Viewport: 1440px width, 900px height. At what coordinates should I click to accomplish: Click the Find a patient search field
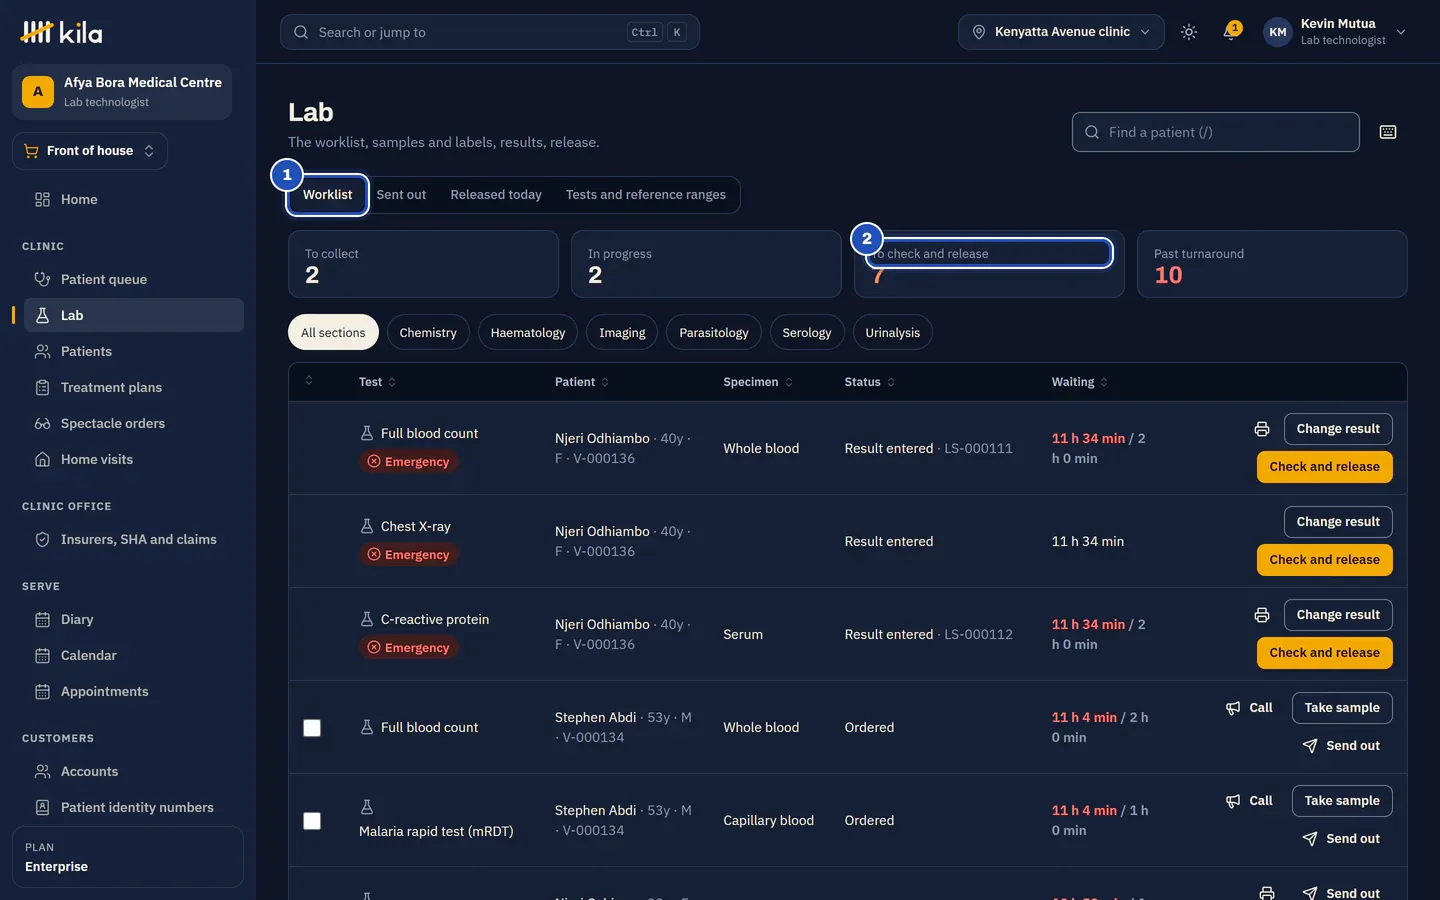coord(1215,132)
